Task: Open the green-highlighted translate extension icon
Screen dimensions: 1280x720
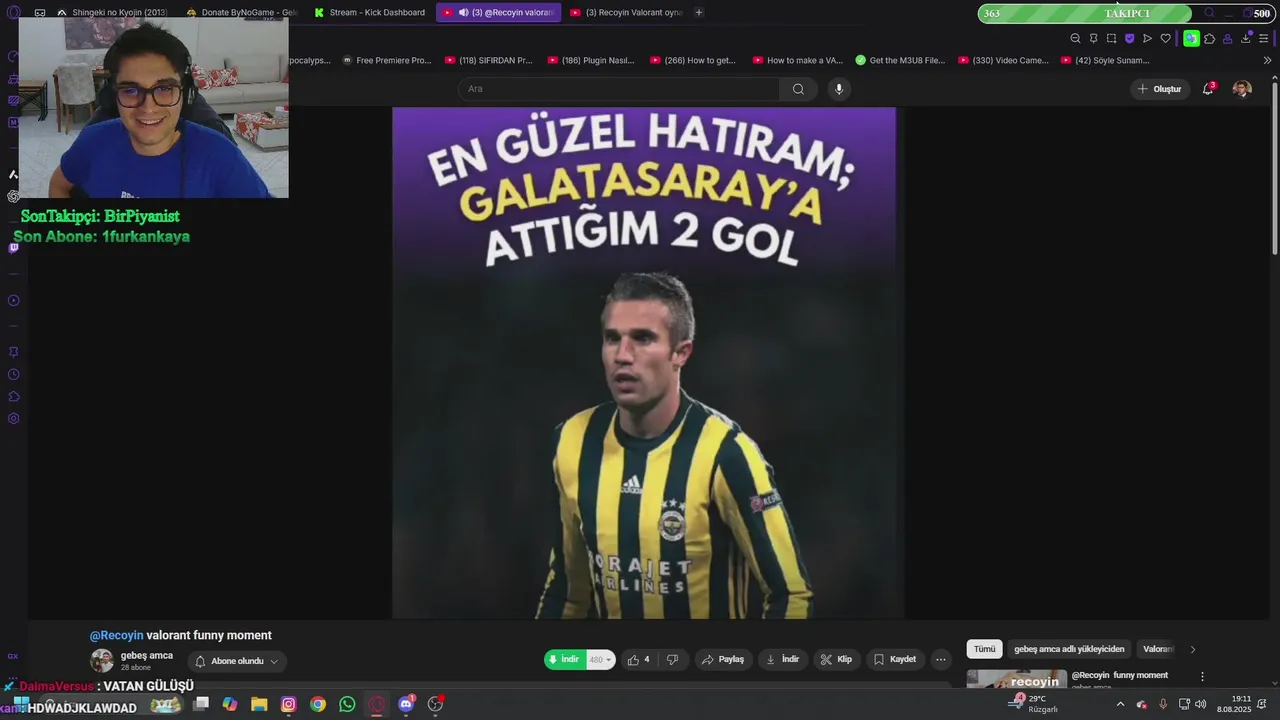Action: pos(1191,38)
